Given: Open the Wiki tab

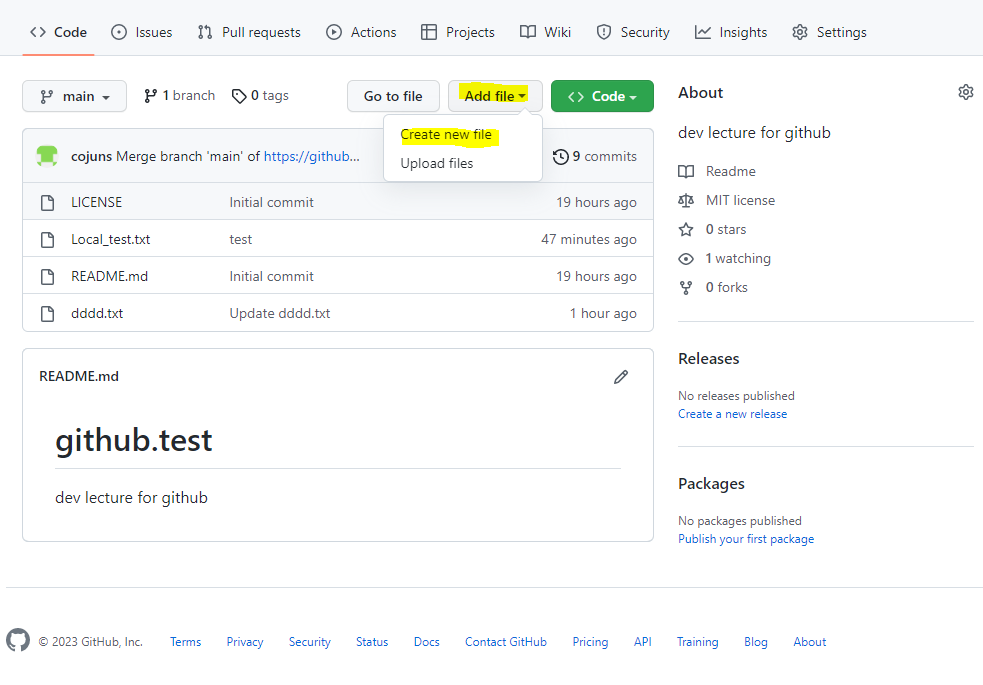Looking at the screenshot, I should tap(545, 32).
